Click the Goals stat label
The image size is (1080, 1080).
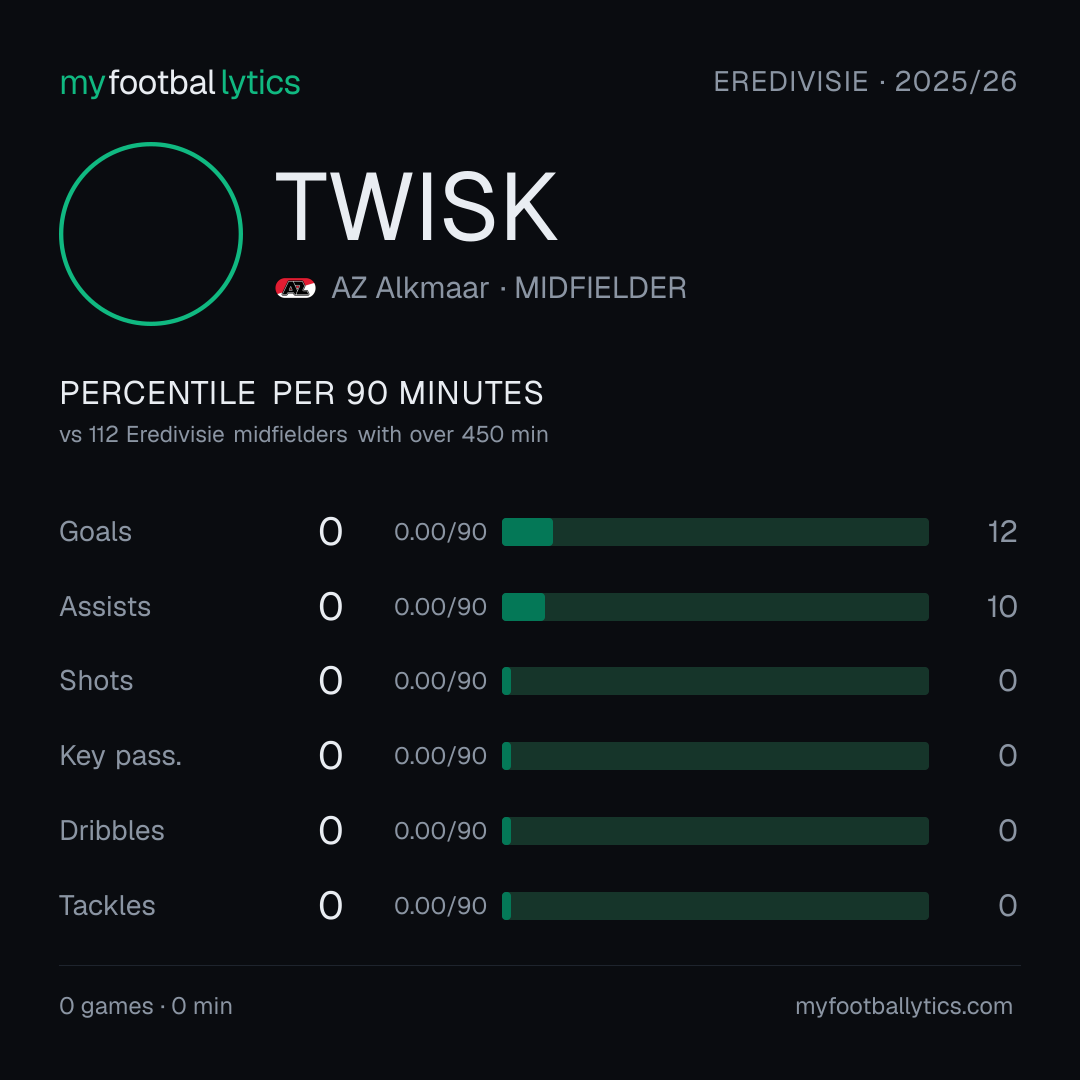click(95, 532)
